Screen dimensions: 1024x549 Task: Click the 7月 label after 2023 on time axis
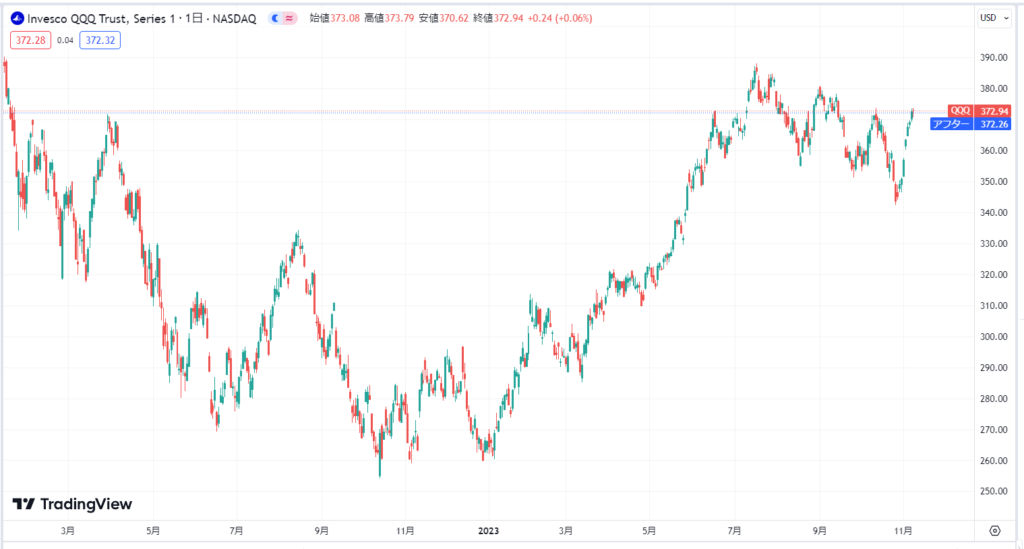pos(735,531)
